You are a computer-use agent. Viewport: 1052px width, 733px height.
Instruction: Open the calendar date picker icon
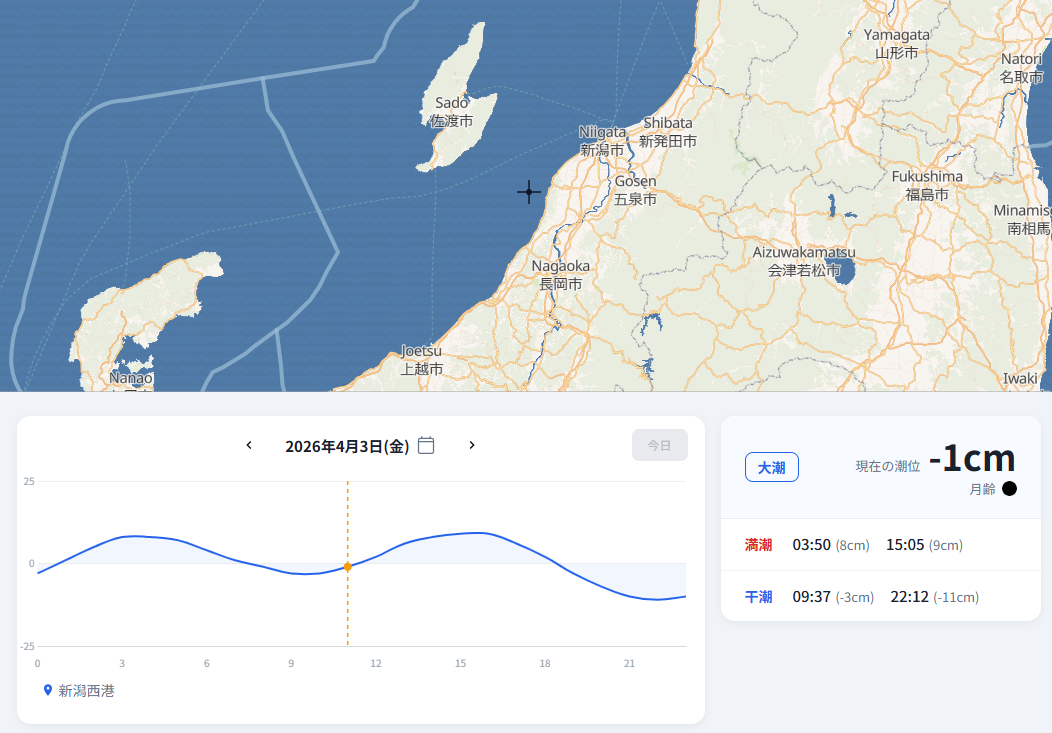[426, 445]
